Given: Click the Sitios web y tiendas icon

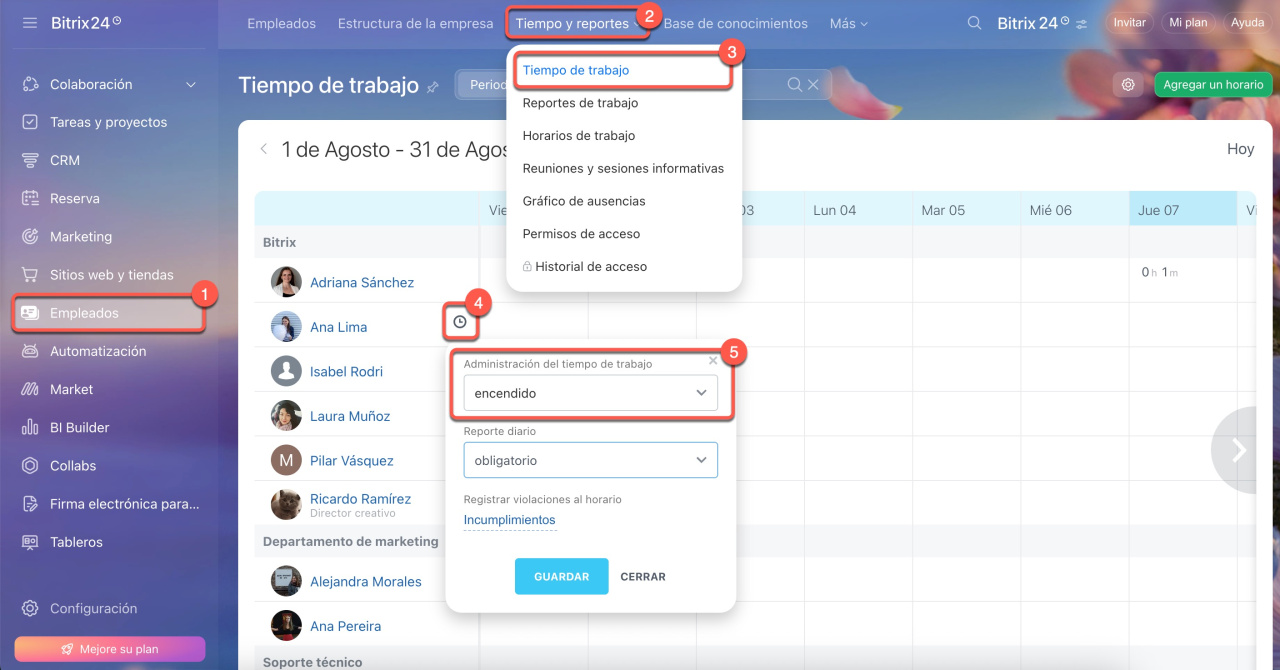Looking at the screenshot, I should pos(30,275).
